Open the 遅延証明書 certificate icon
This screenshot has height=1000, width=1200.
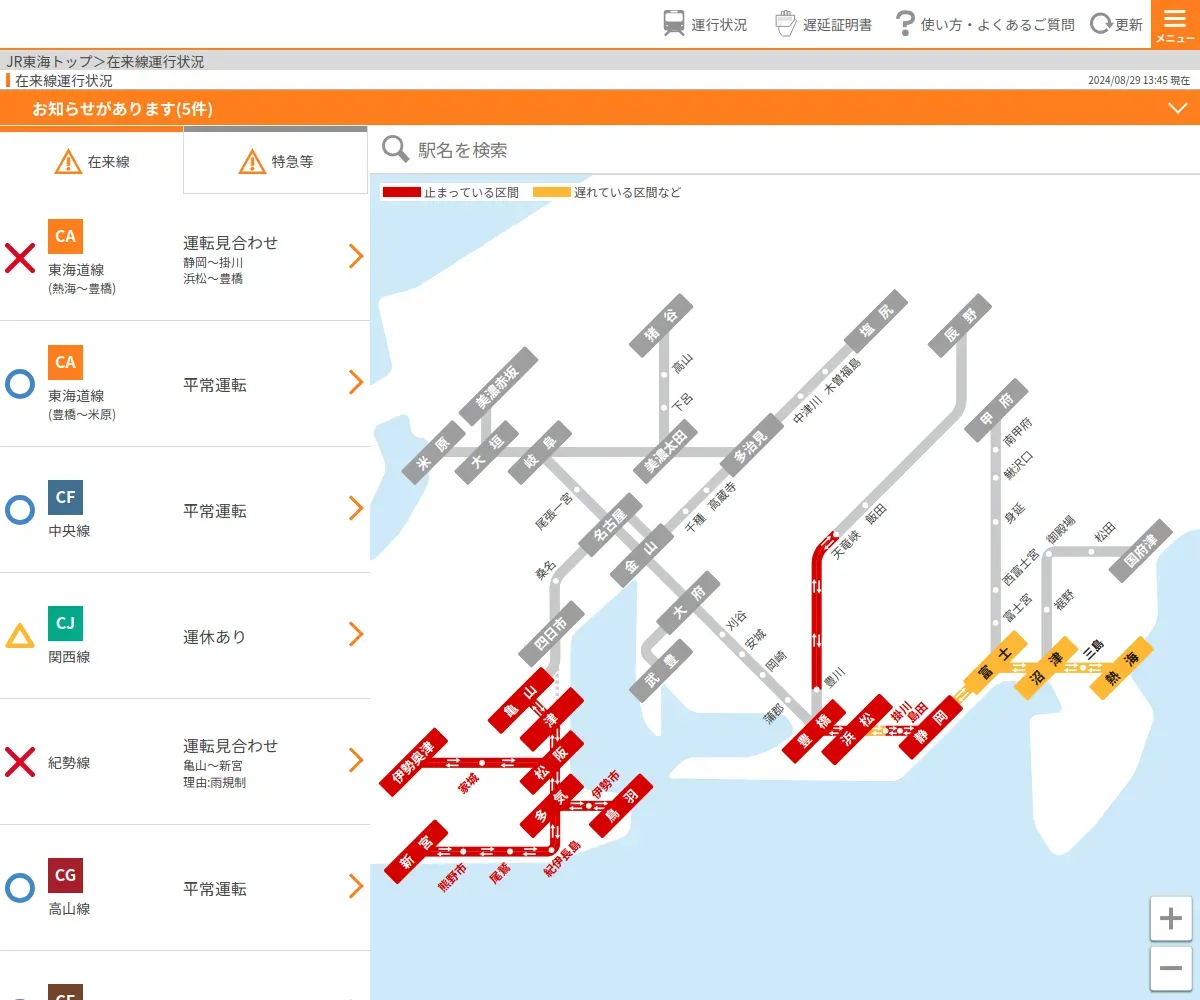[787, 23]
